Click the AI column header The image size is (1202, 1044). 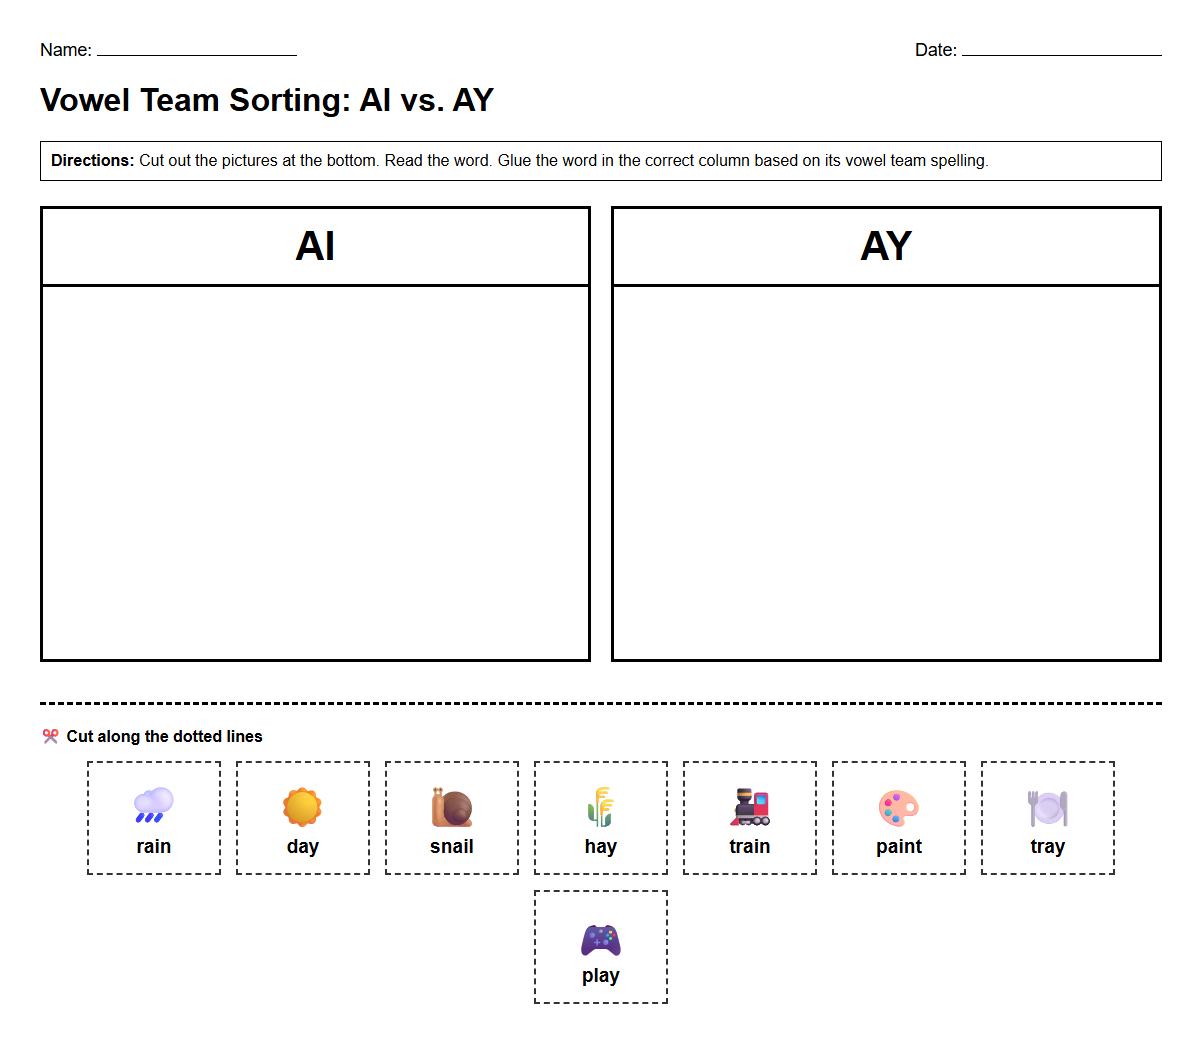click(315, 246)
